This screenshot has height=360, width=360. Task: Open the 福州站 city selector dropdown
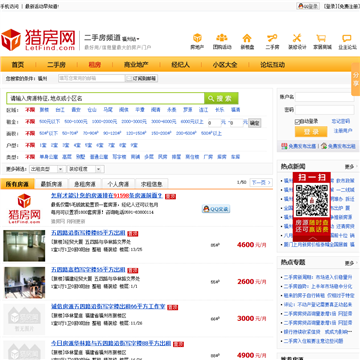(131, 39)
